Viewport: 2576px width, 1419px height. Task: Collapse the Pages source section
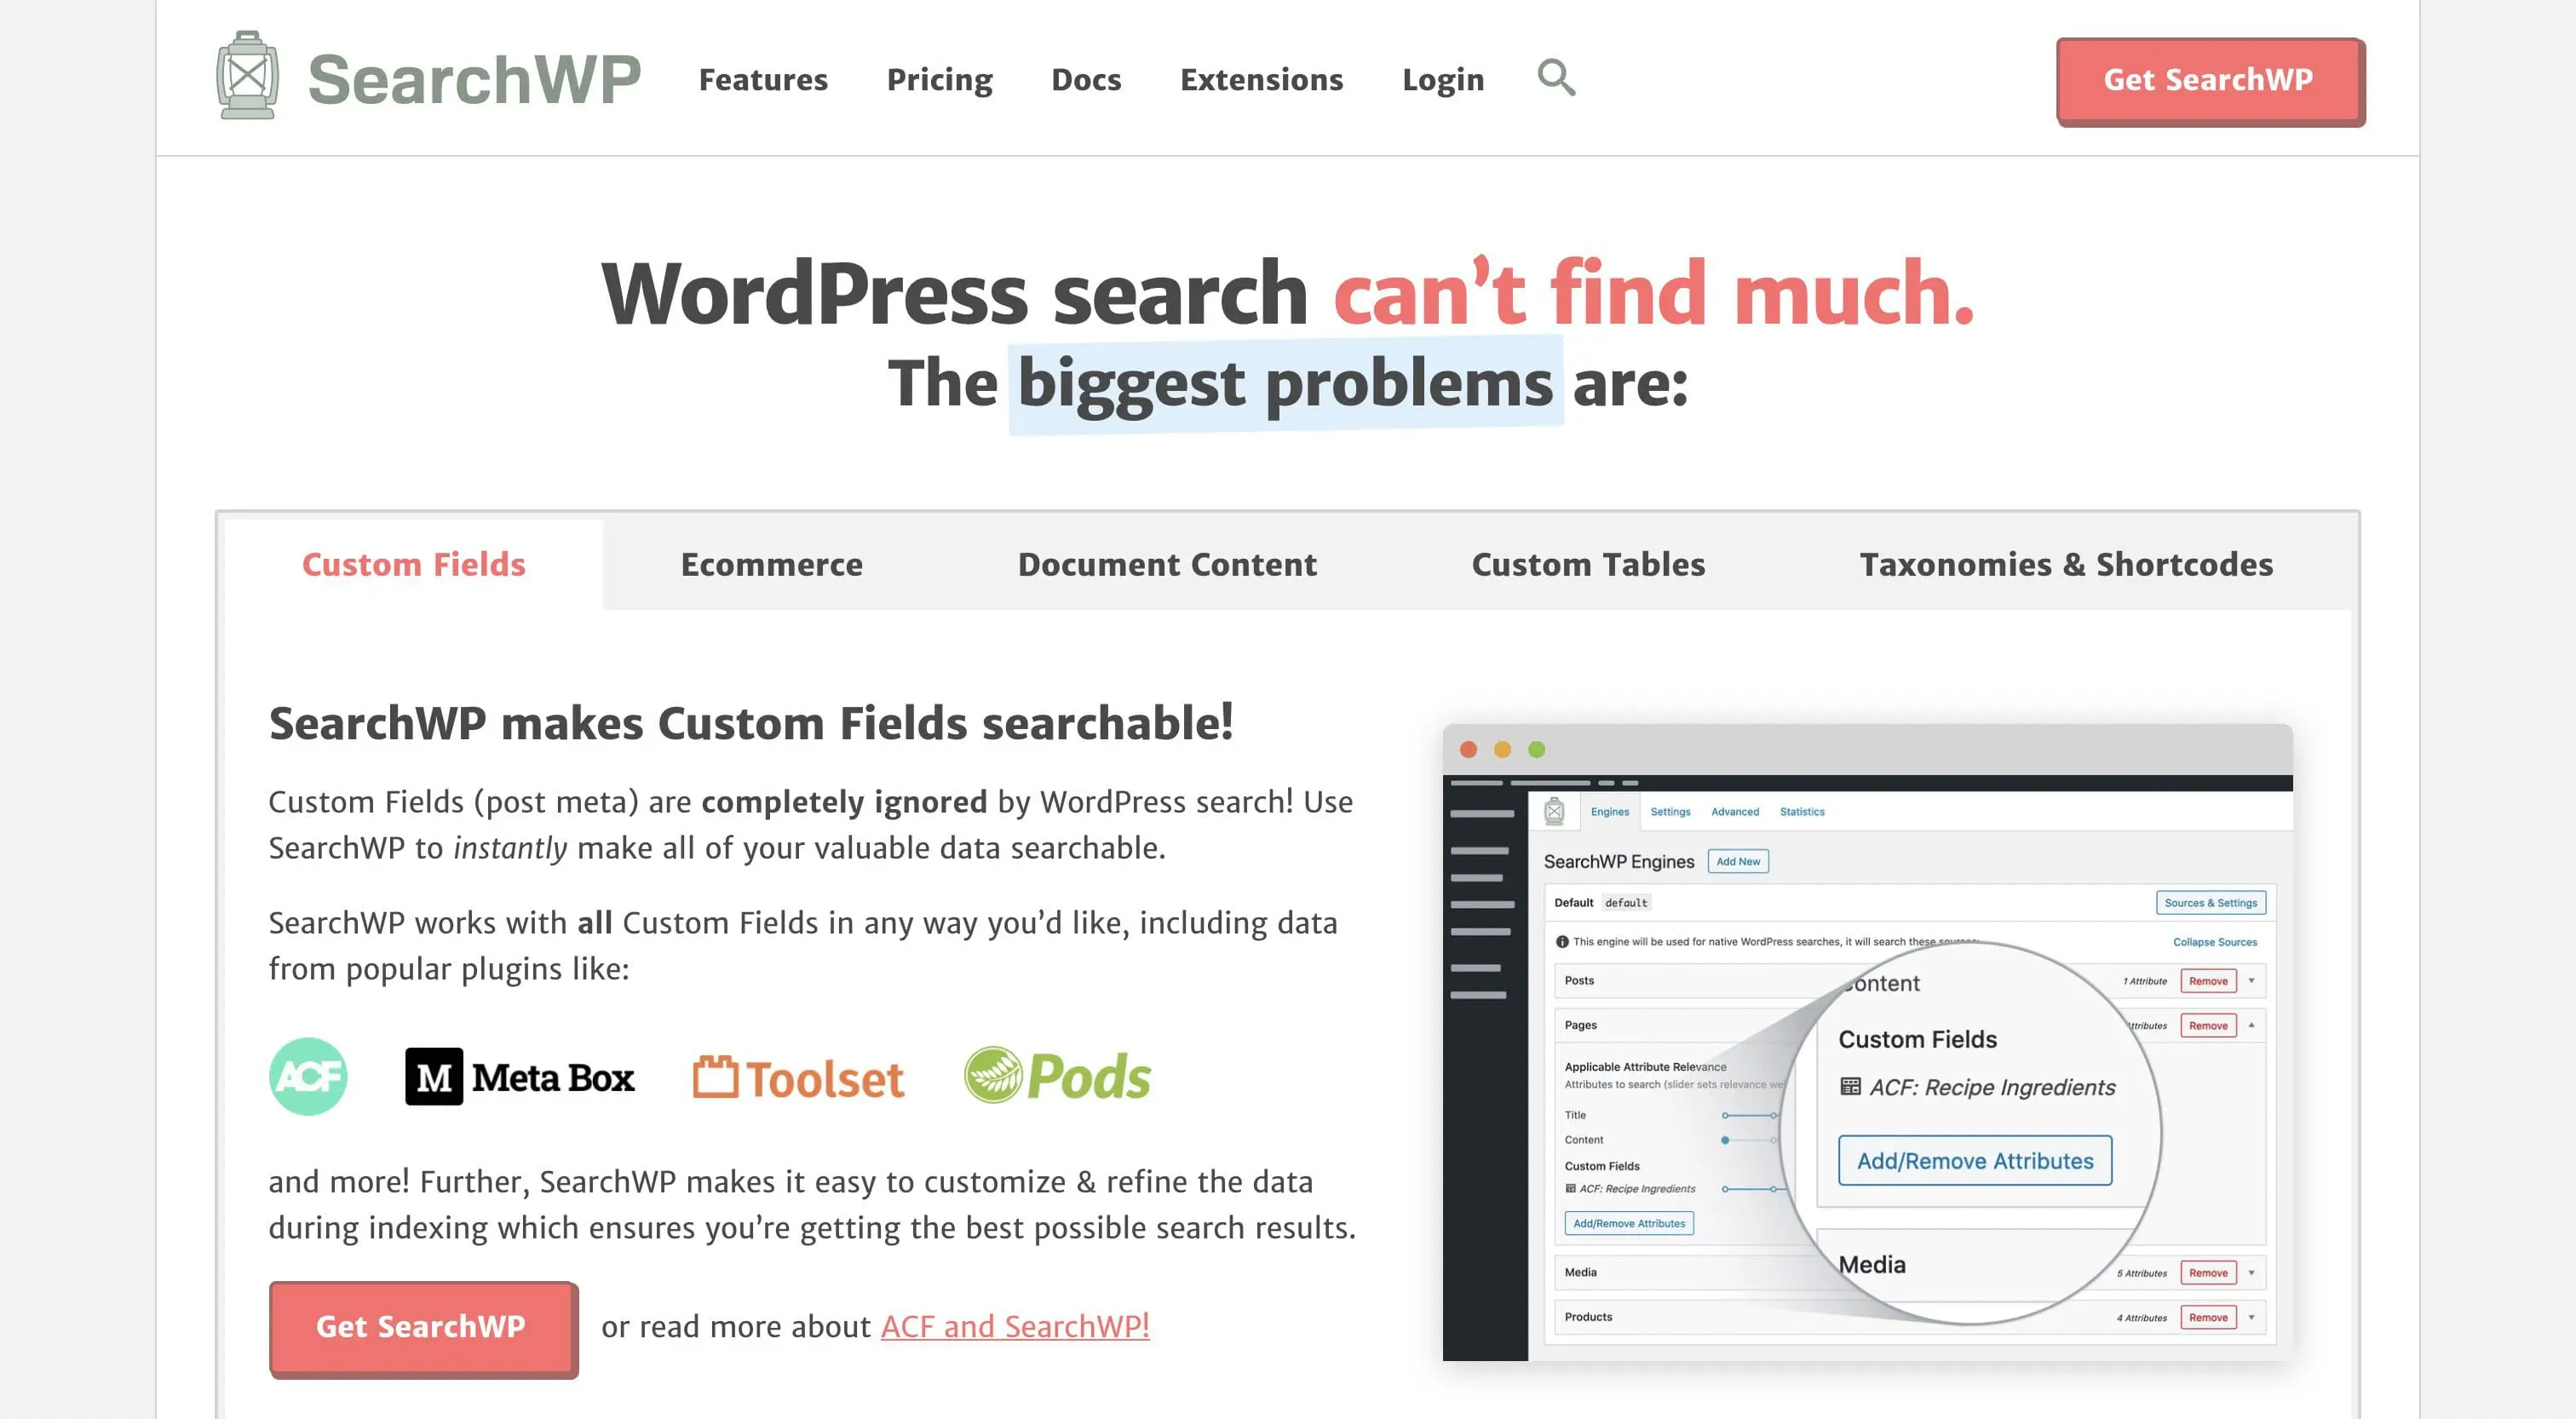tap(2253, 1026)
